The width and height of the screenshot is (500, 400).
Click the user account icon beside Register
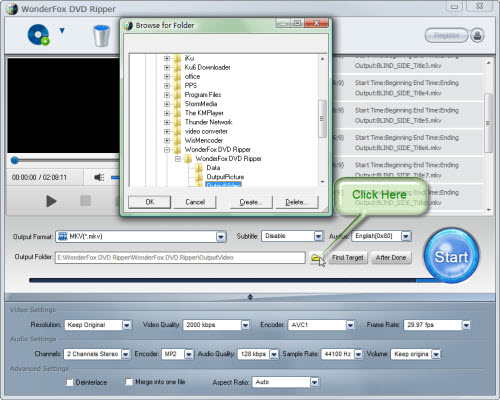pyautogui.click(x=477, y=35)
